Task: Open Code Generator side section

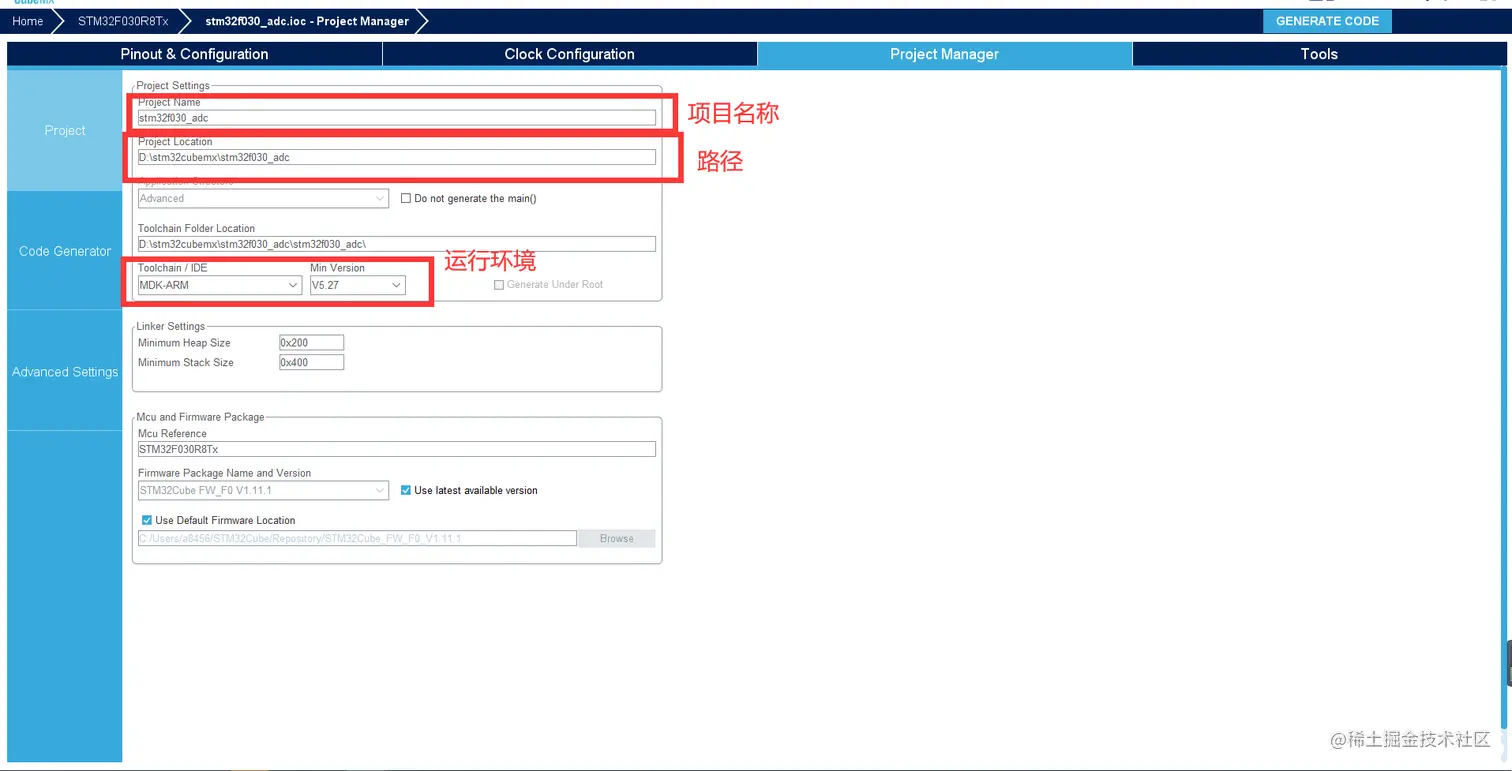Action: (x=65, y=251)
